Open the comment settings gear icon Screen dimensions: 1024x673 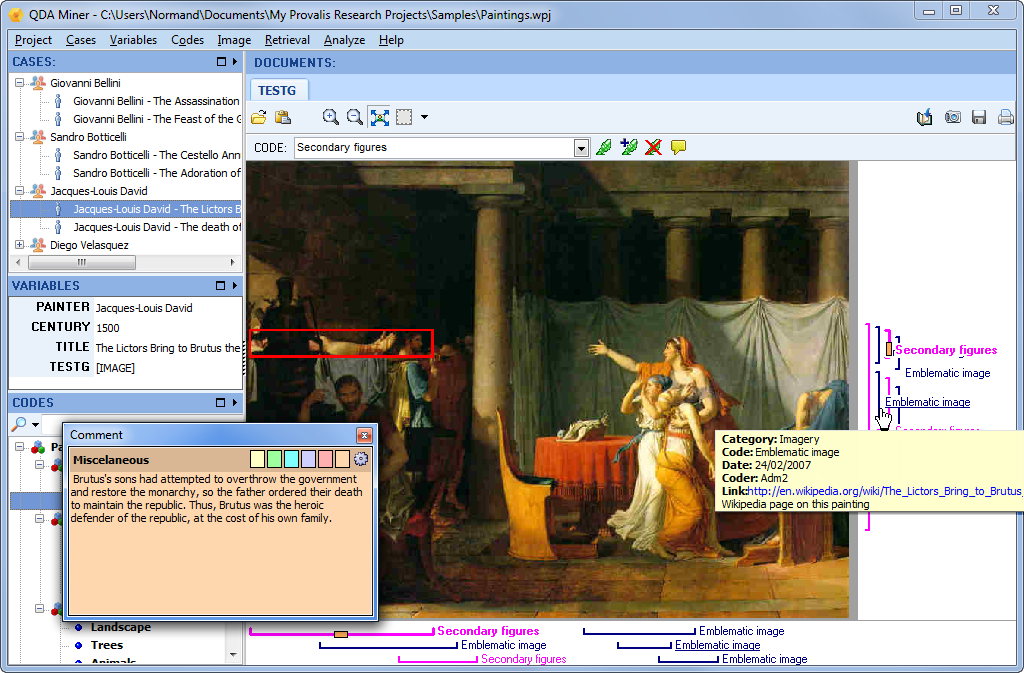pyautogui.click(x=361, y=460)
